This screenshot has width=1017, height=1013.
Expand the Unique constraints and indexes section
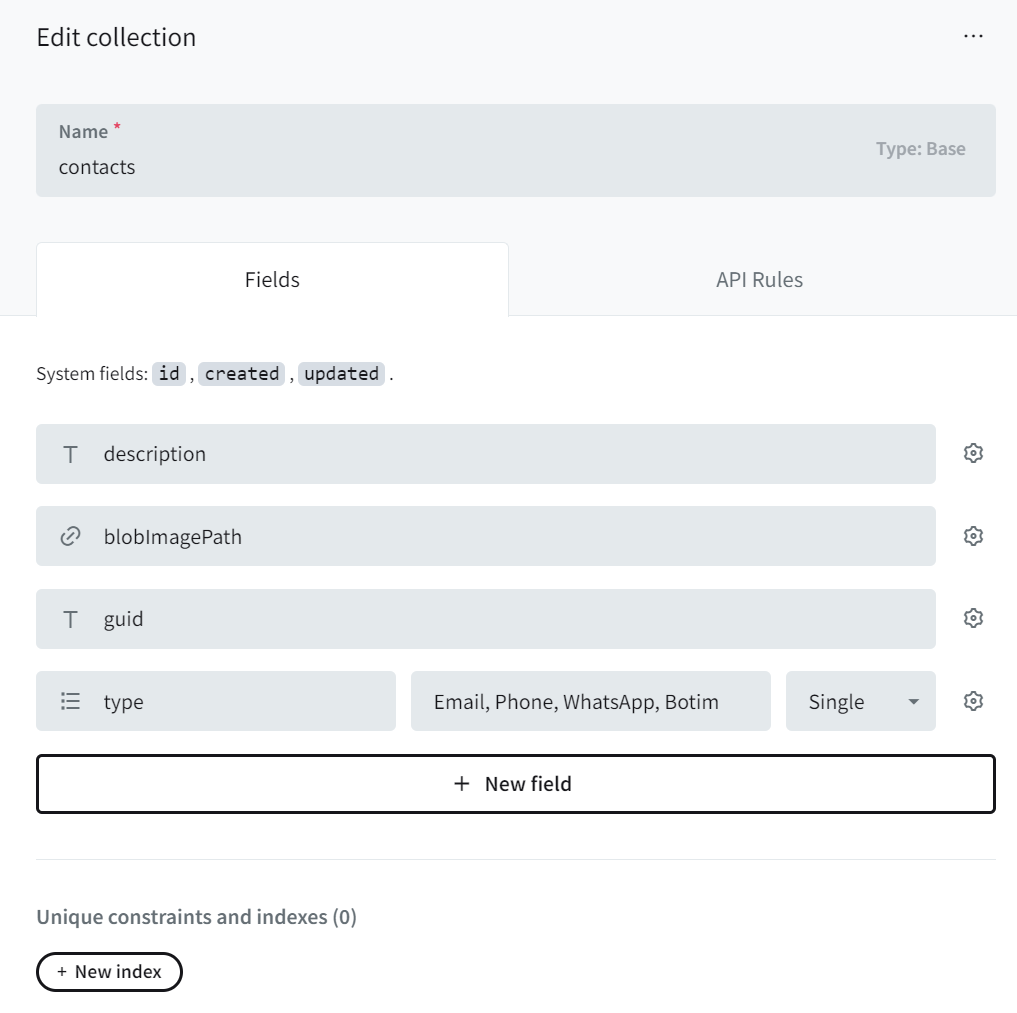[196, 916]
